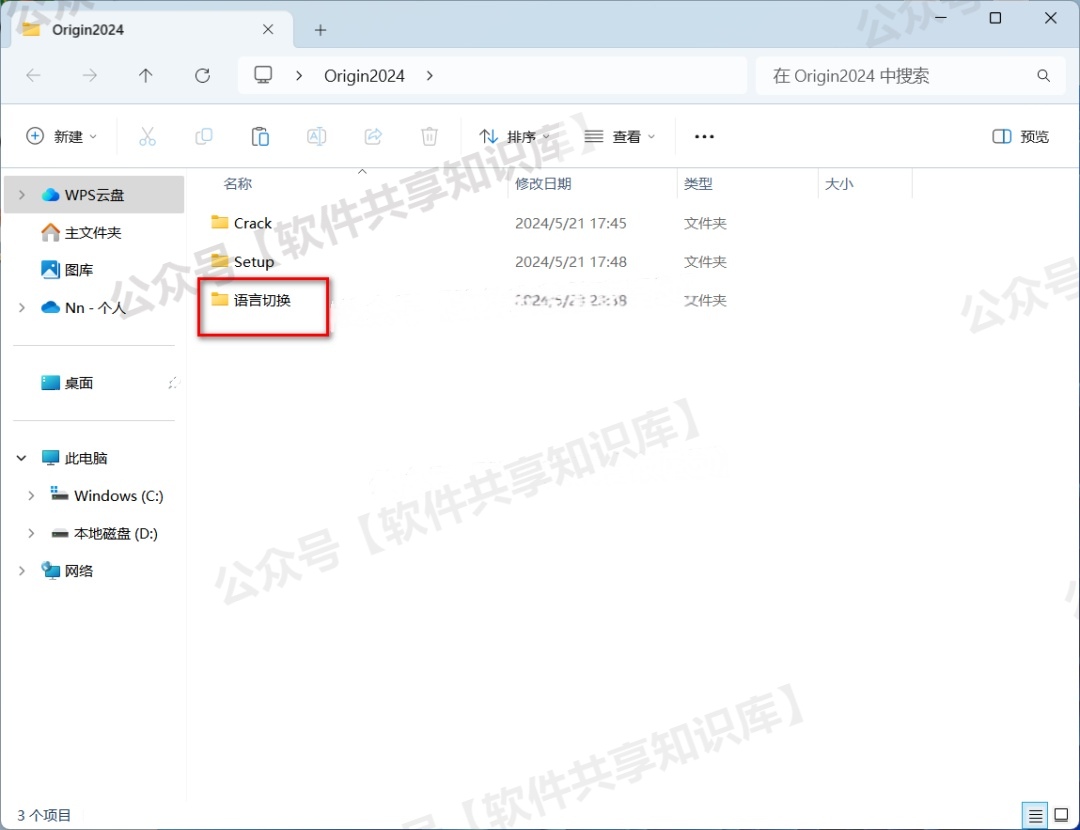This screenshot has width=1080, height=830.
Task: Click the 3 个项目 status bar text
Action: click(44, 816)
